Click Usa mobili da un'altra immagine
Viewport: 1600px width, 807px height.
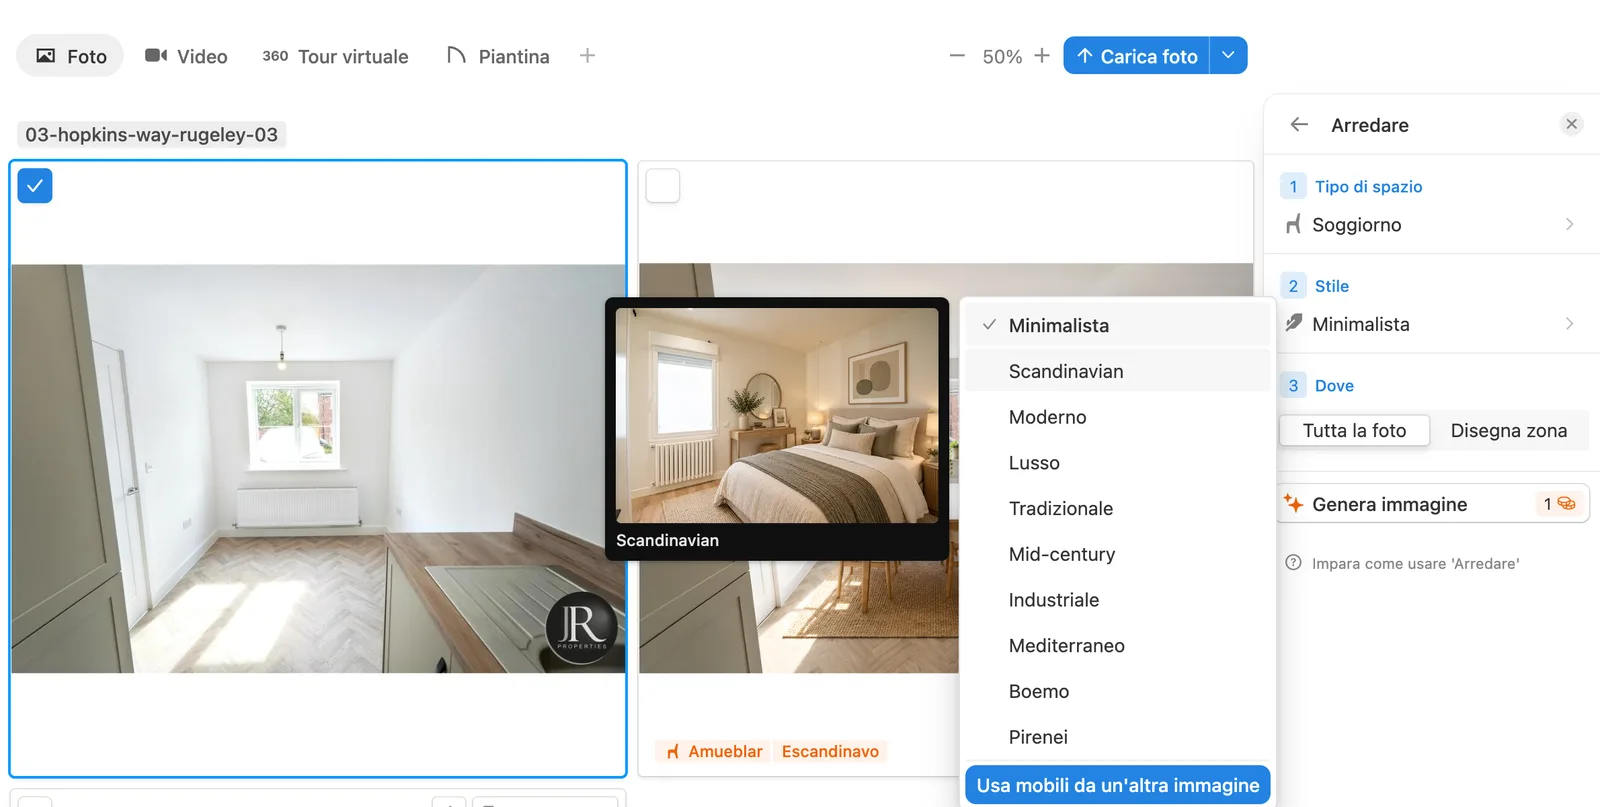click(x=1118, y=785)
